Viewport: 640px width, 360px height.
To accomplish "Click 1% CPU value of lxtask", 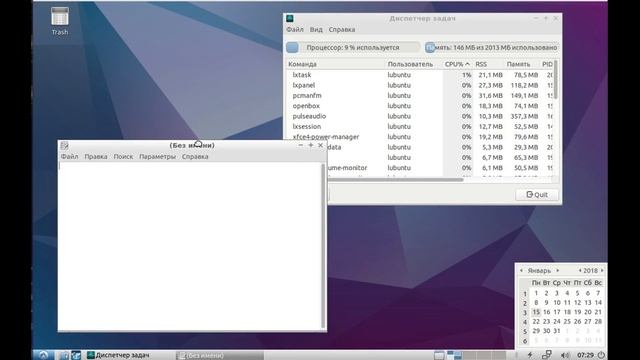I will click(467, 75).
